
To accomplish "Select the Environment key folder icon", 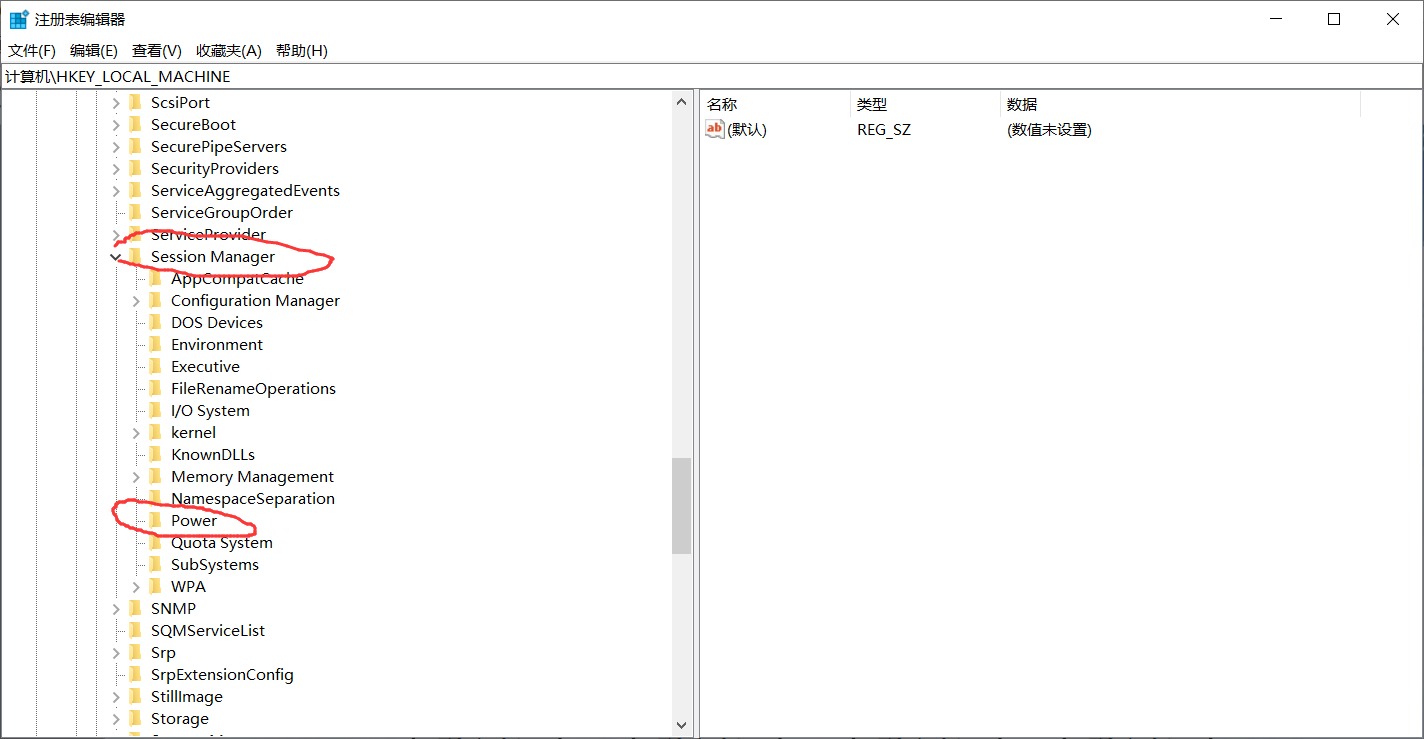I will pyautogui.click(x=155, y=344).
